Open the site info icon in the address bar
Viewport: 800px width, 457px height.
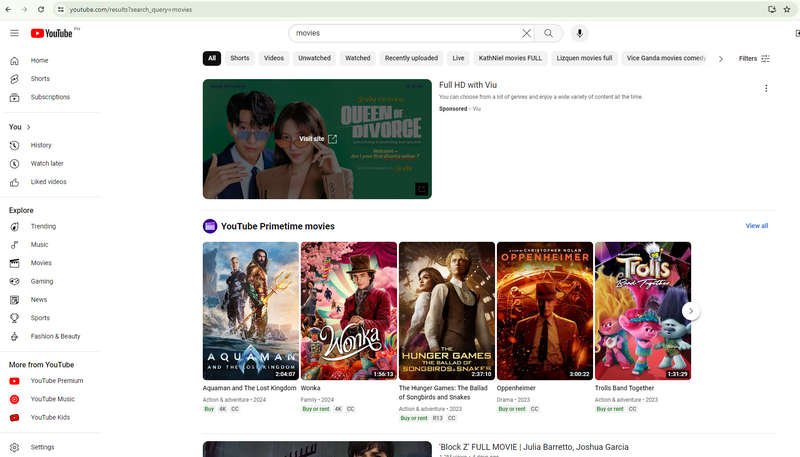(x=60, y=9)
